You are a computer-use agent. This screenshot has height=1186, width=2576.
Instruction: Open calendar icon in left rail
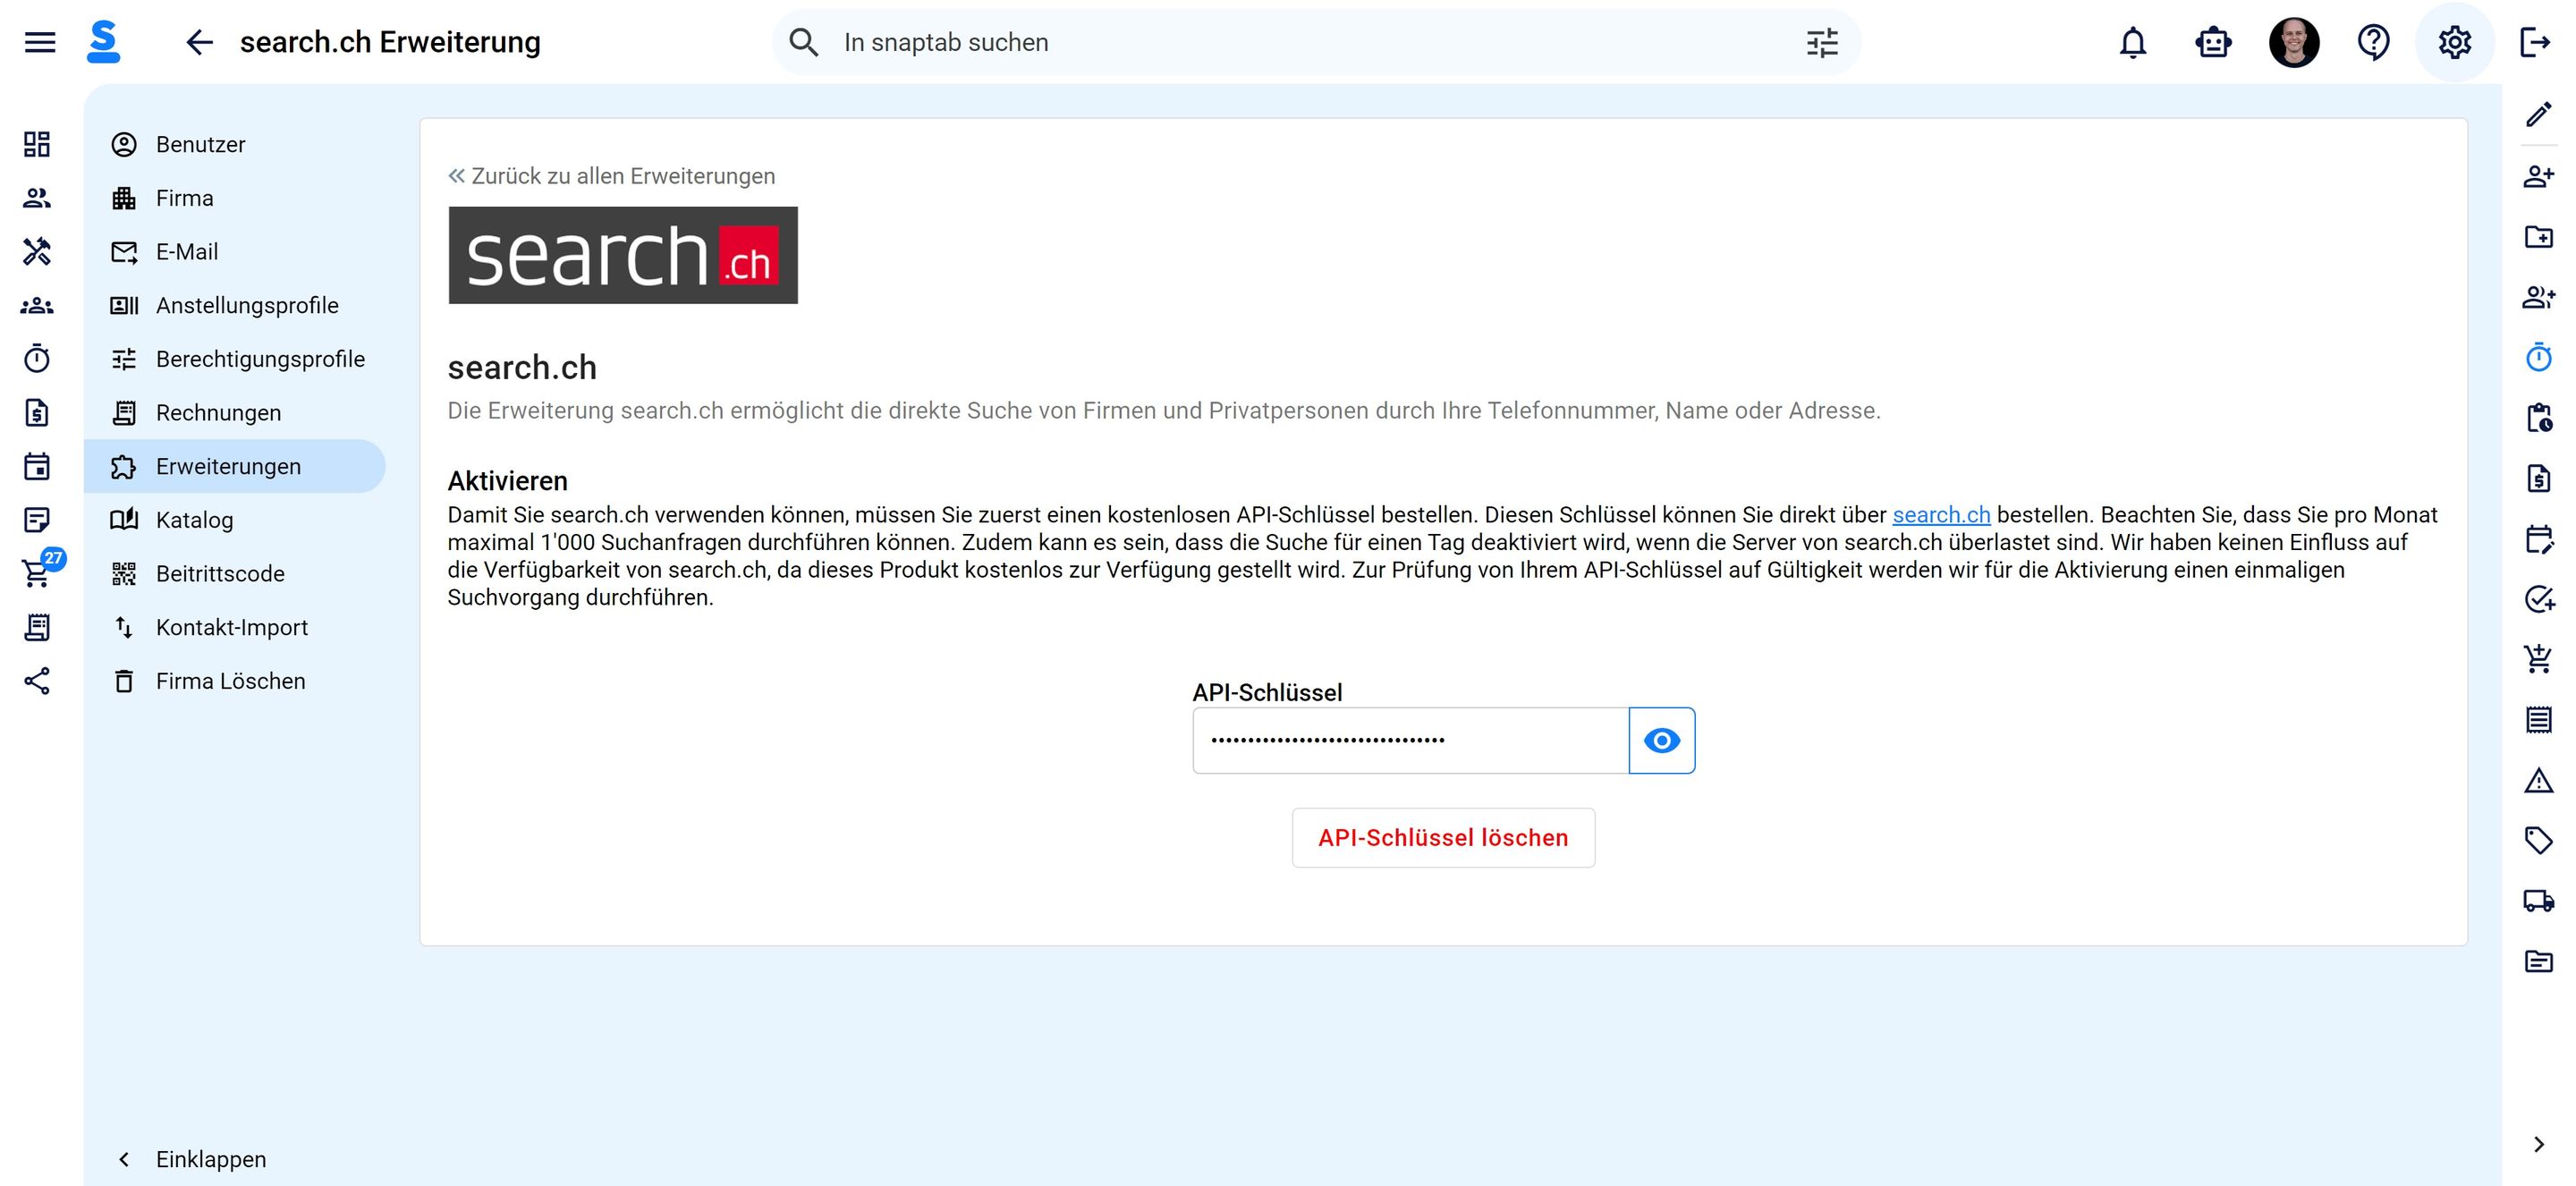37,466
